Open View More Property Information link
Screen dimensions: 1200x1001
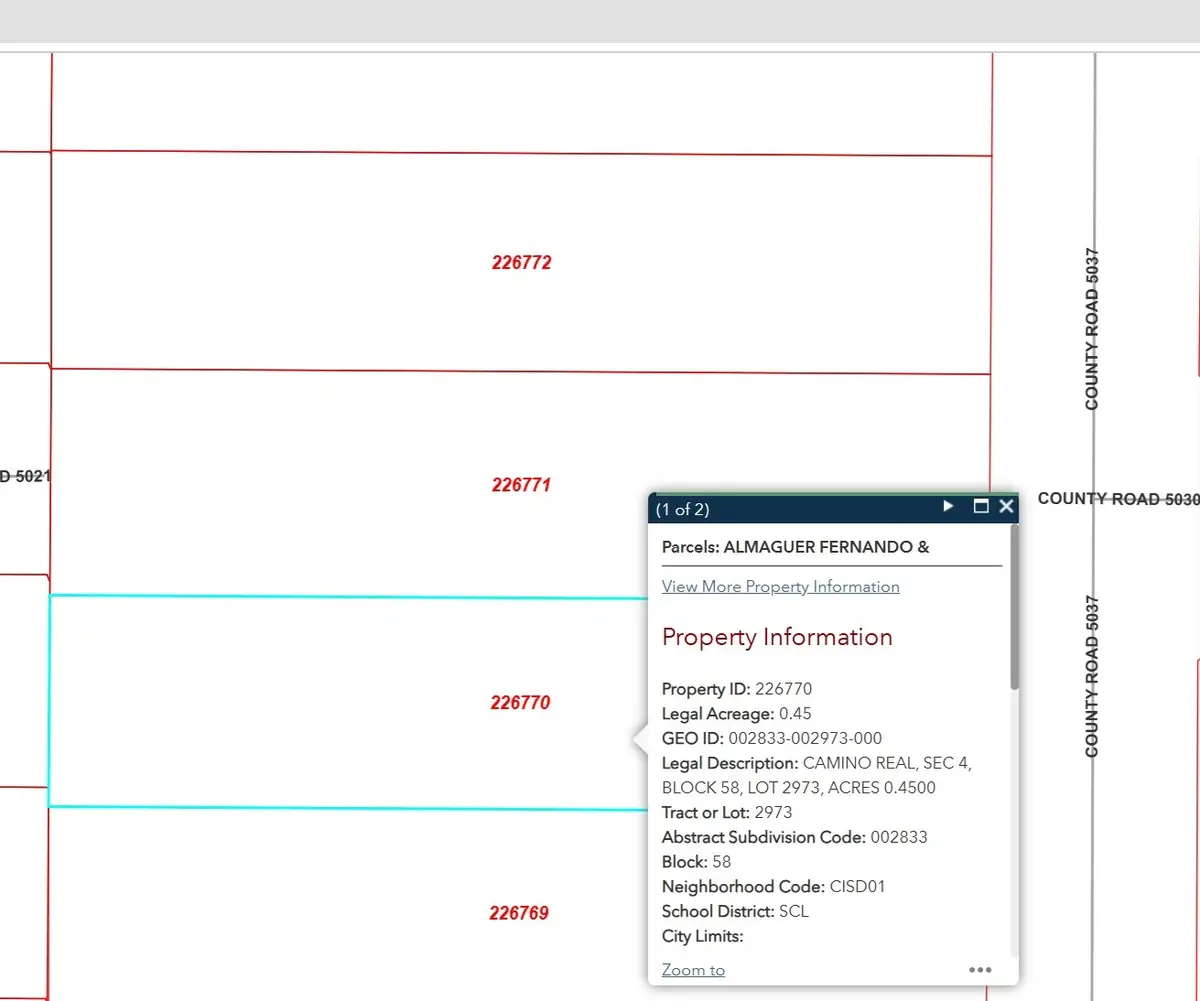(780, 587)
